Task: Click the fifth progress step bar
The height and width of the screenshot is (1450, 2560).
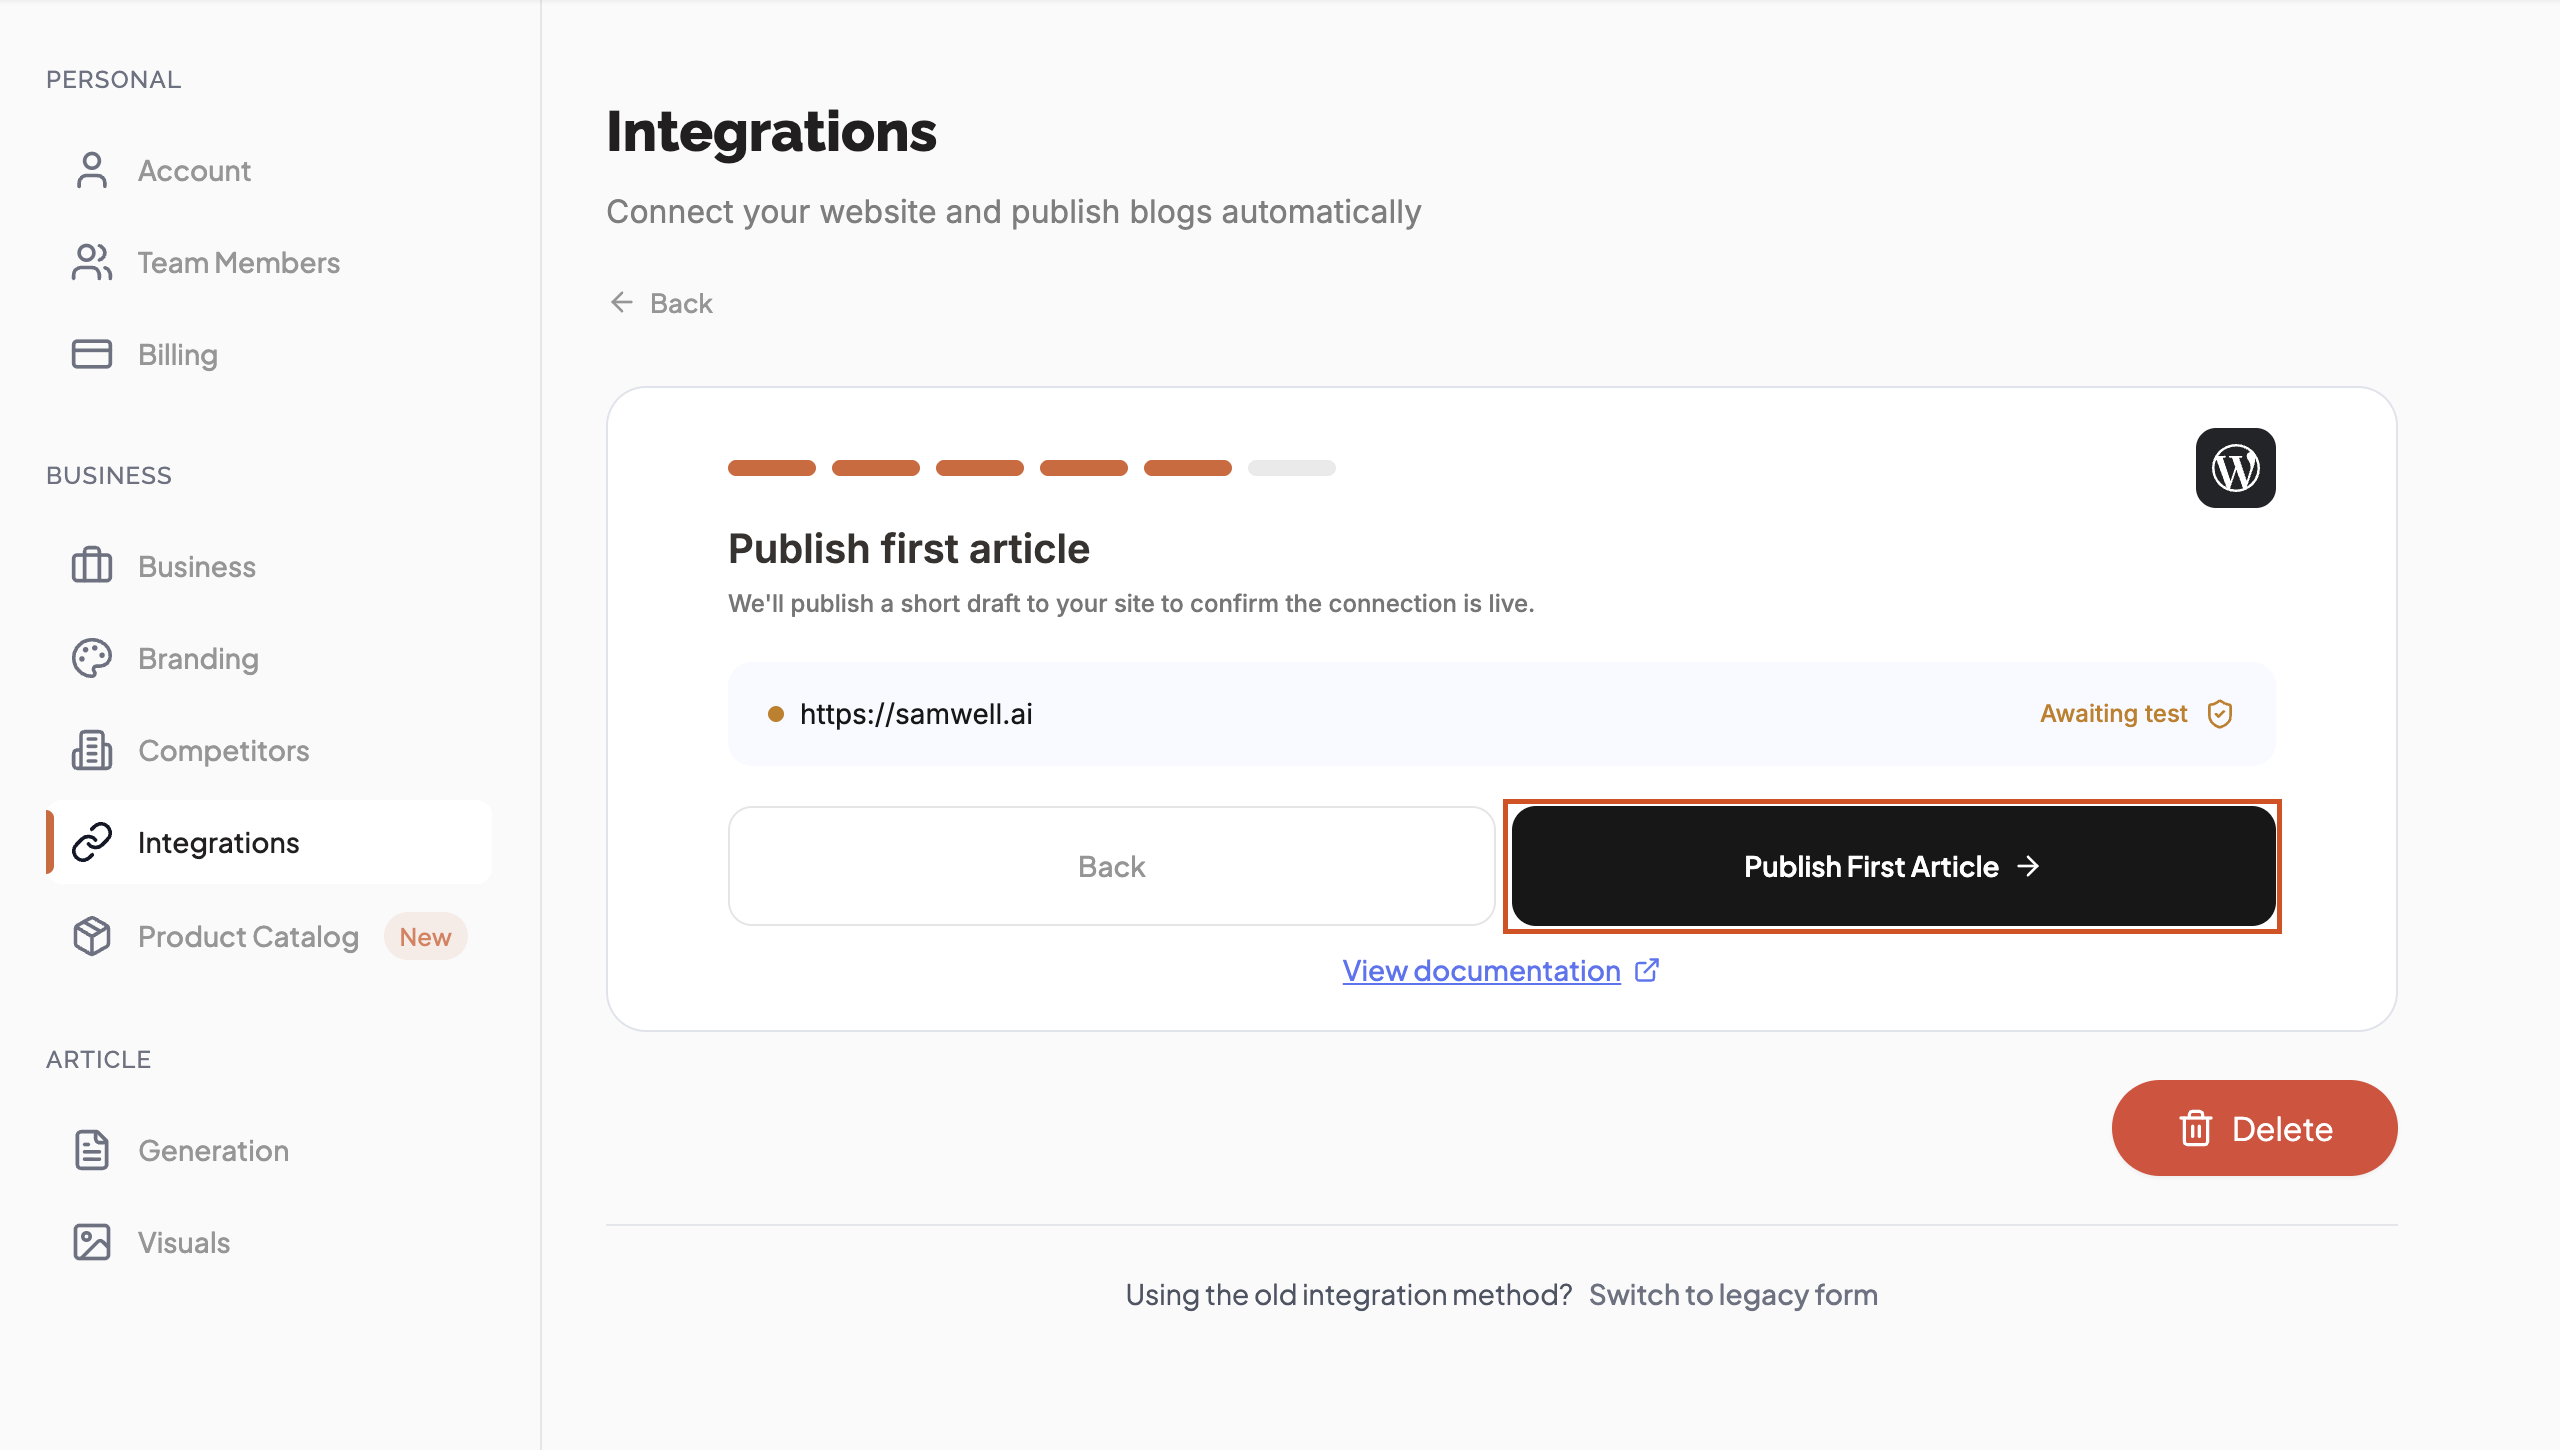Action: (x=1188, y=468)
